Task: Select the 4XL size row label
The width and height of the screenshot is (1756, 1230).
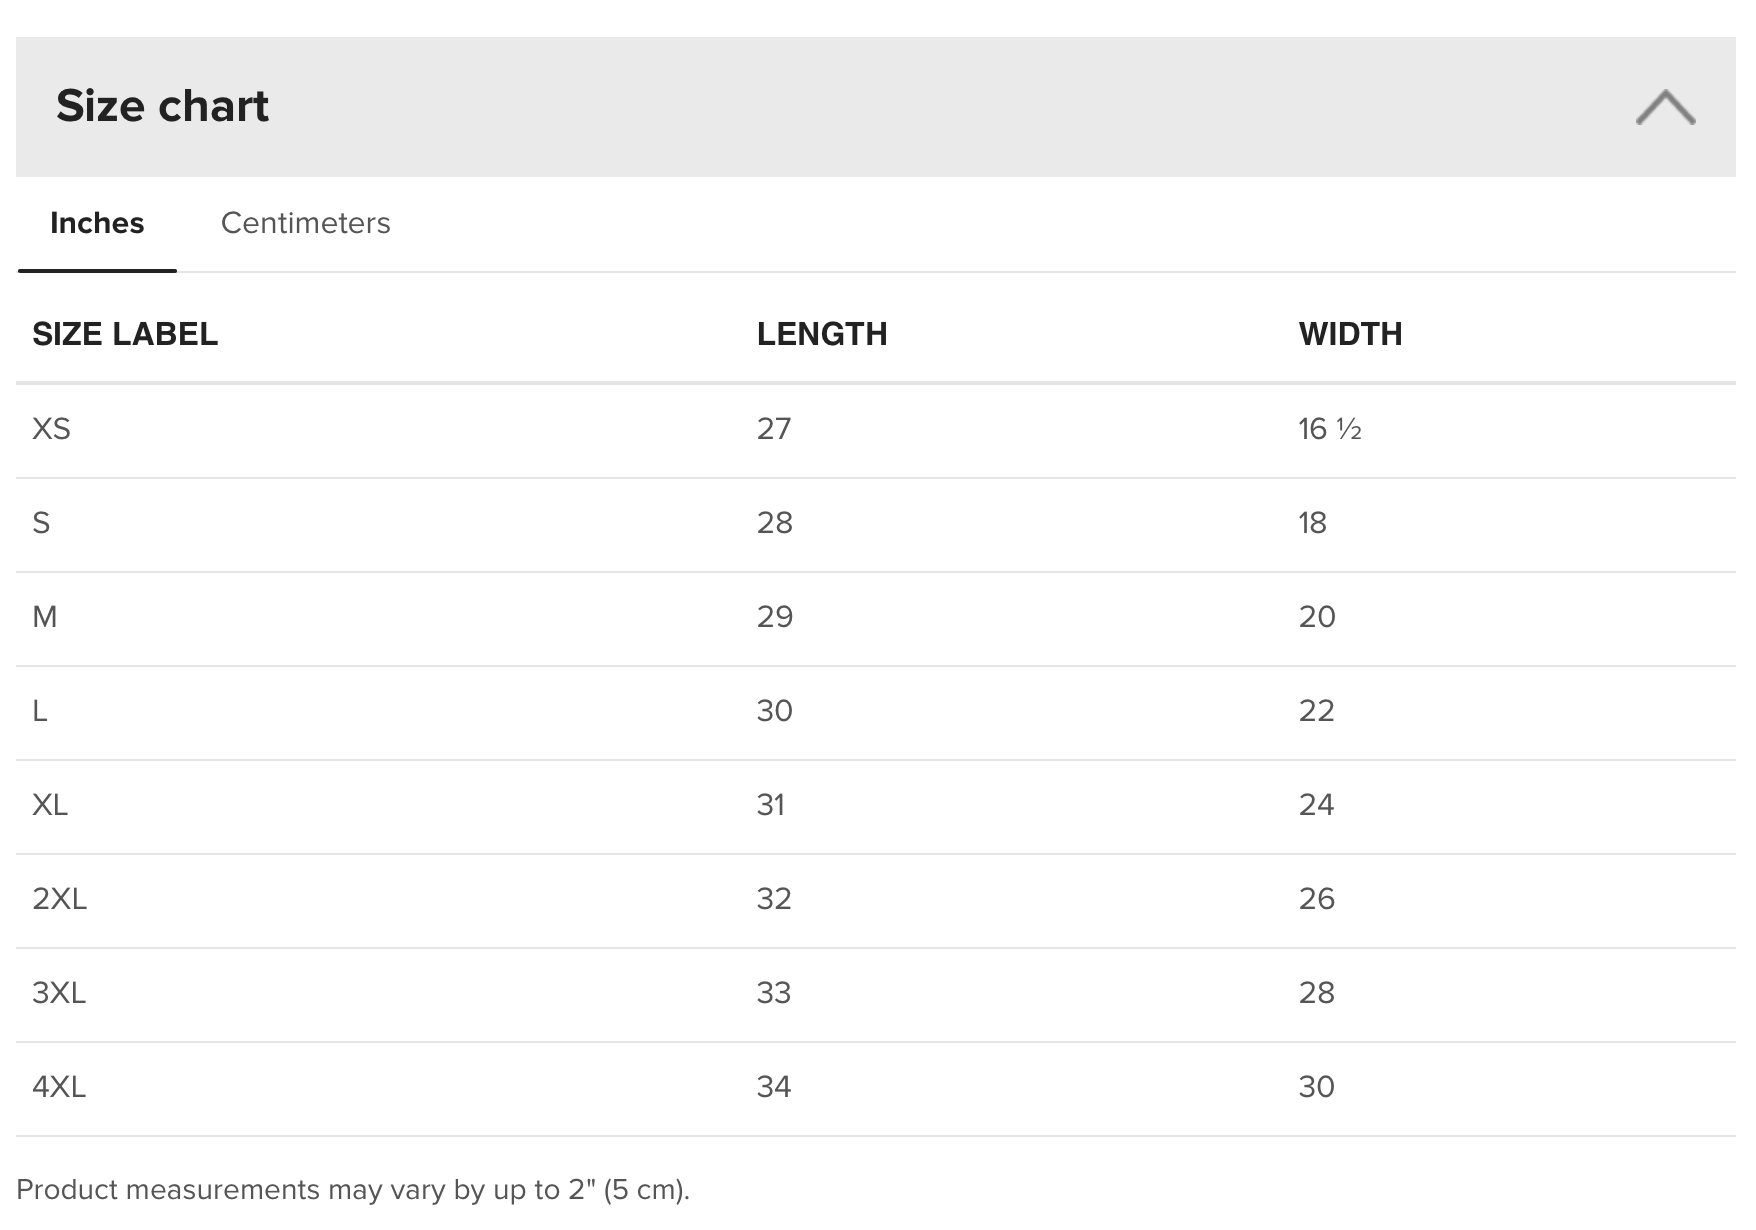Action: point(59,1087)
